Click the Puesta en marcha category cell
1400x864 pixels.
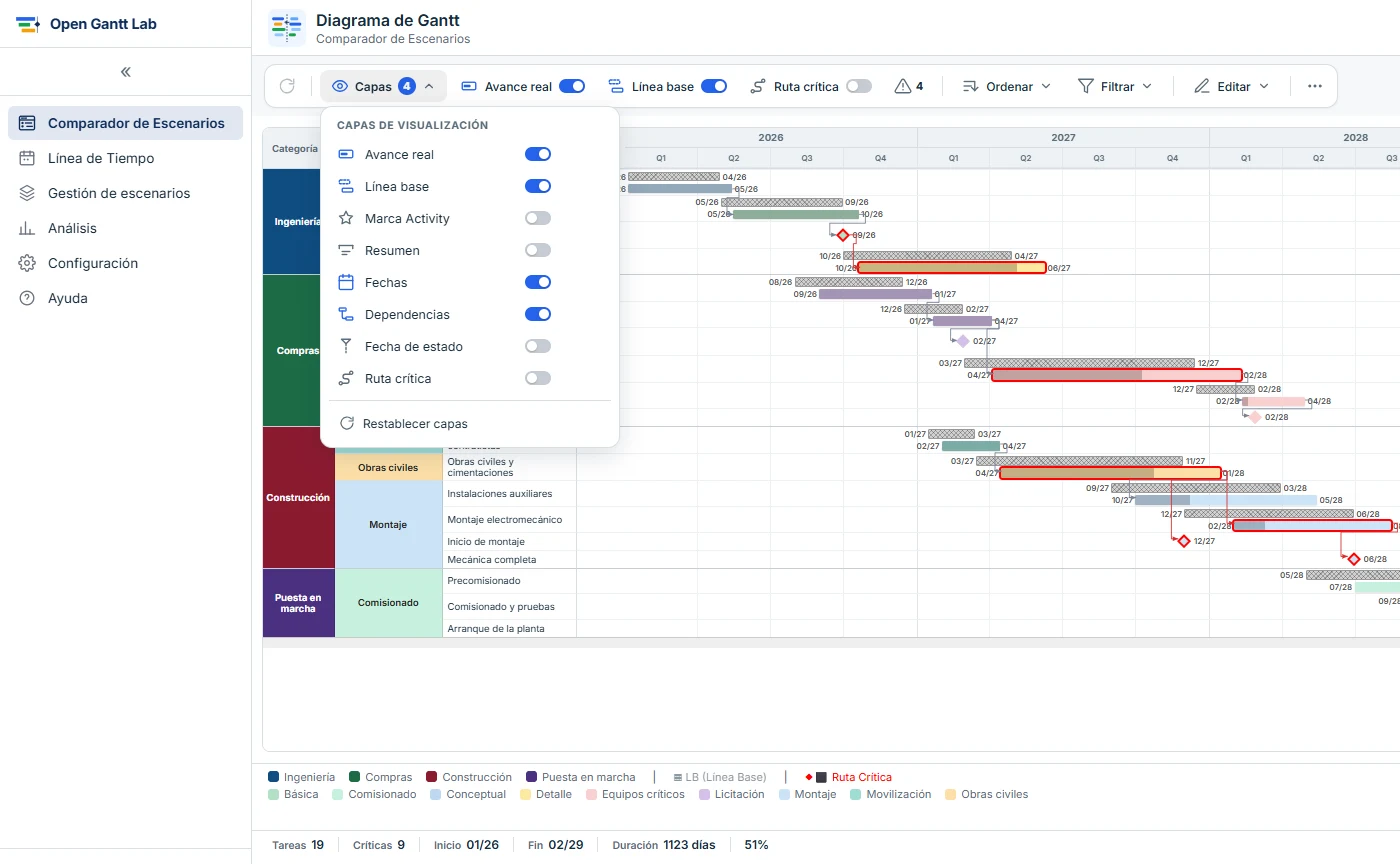click(x=298, y=603)
